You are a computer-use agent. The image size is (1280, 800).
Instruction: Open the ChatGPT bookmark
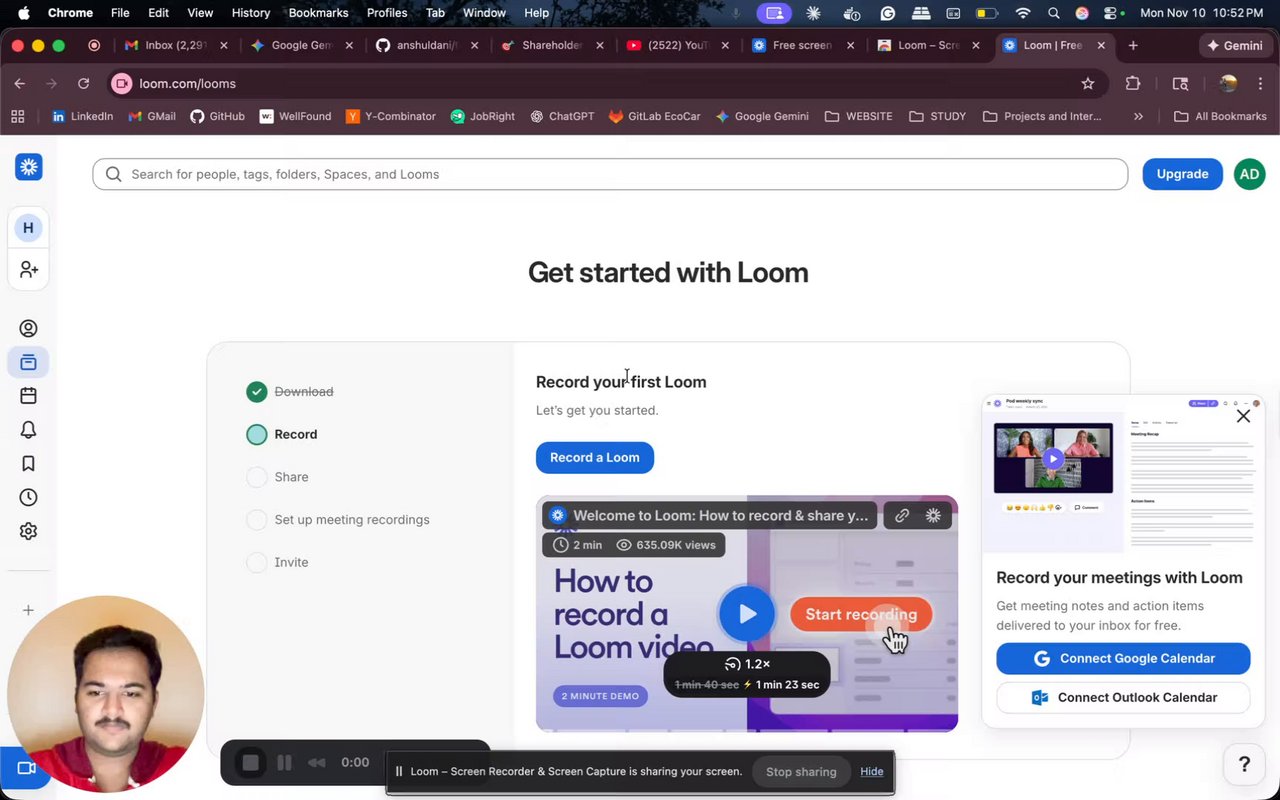point(562,116)
